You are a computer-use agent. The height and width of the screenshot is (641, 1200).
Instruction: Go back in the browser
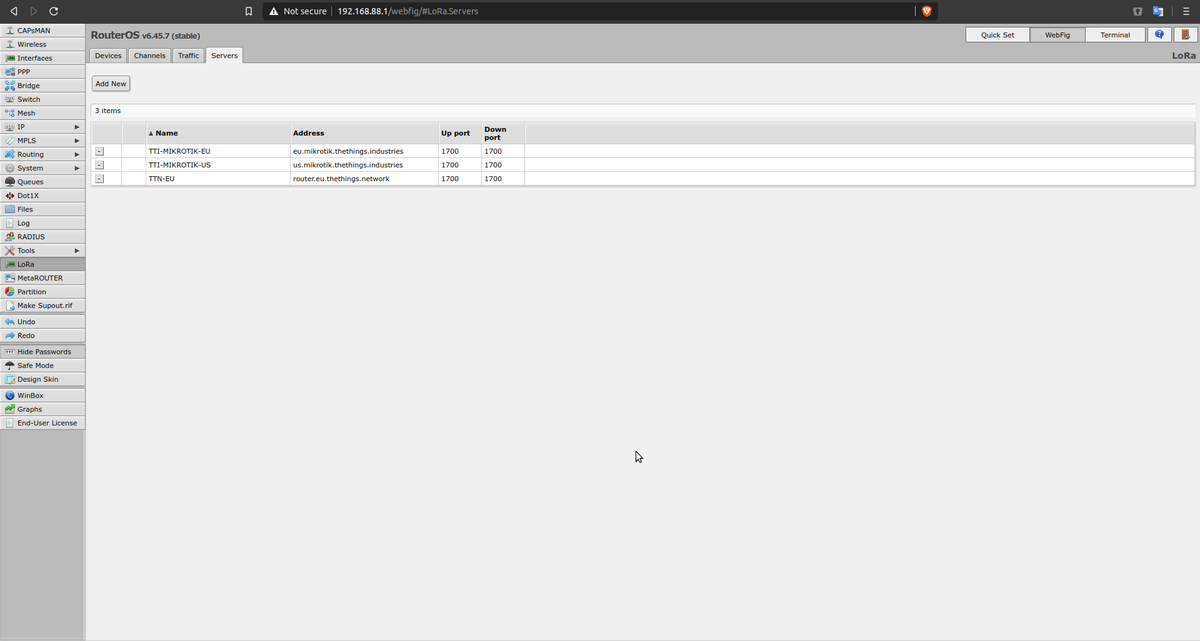[14, 11]
